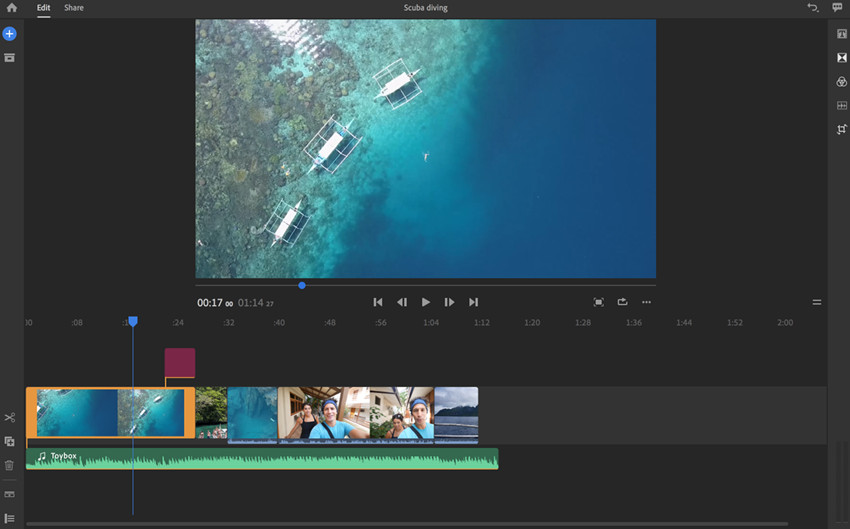Click the Scuba diving project title
Image resolution: width=850 pixels, height=529 pixels.
[x=426, y=8]
